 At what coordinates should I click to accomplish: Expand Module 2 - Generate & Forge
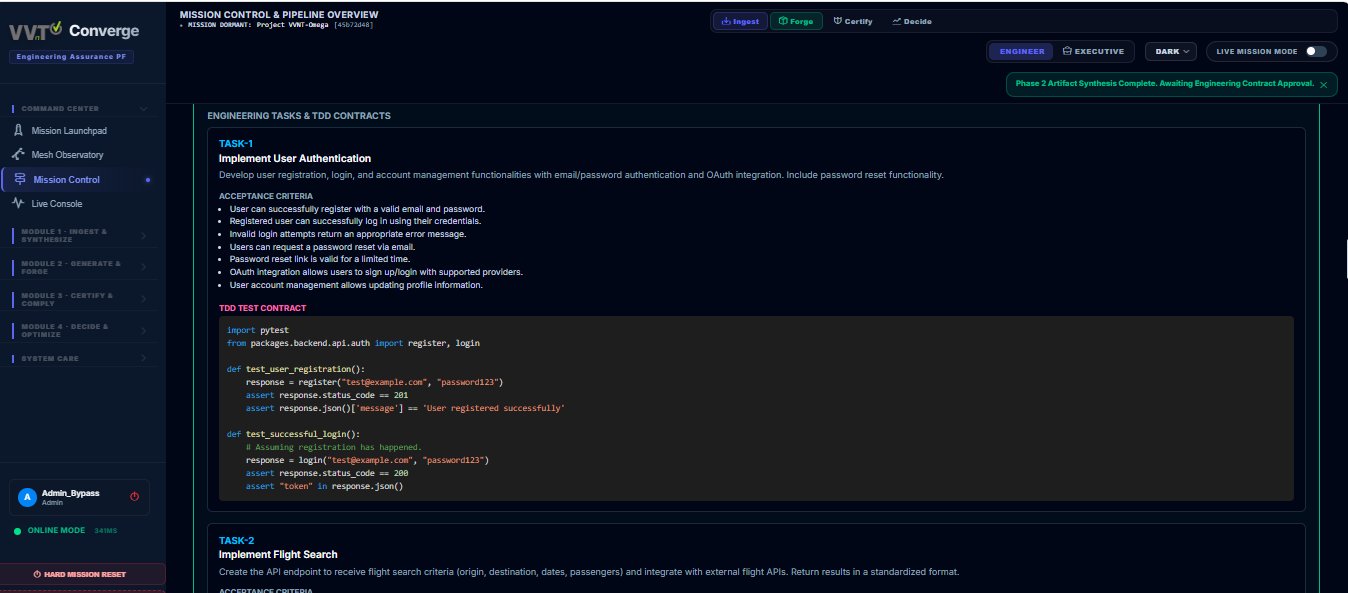click(79, 267)
